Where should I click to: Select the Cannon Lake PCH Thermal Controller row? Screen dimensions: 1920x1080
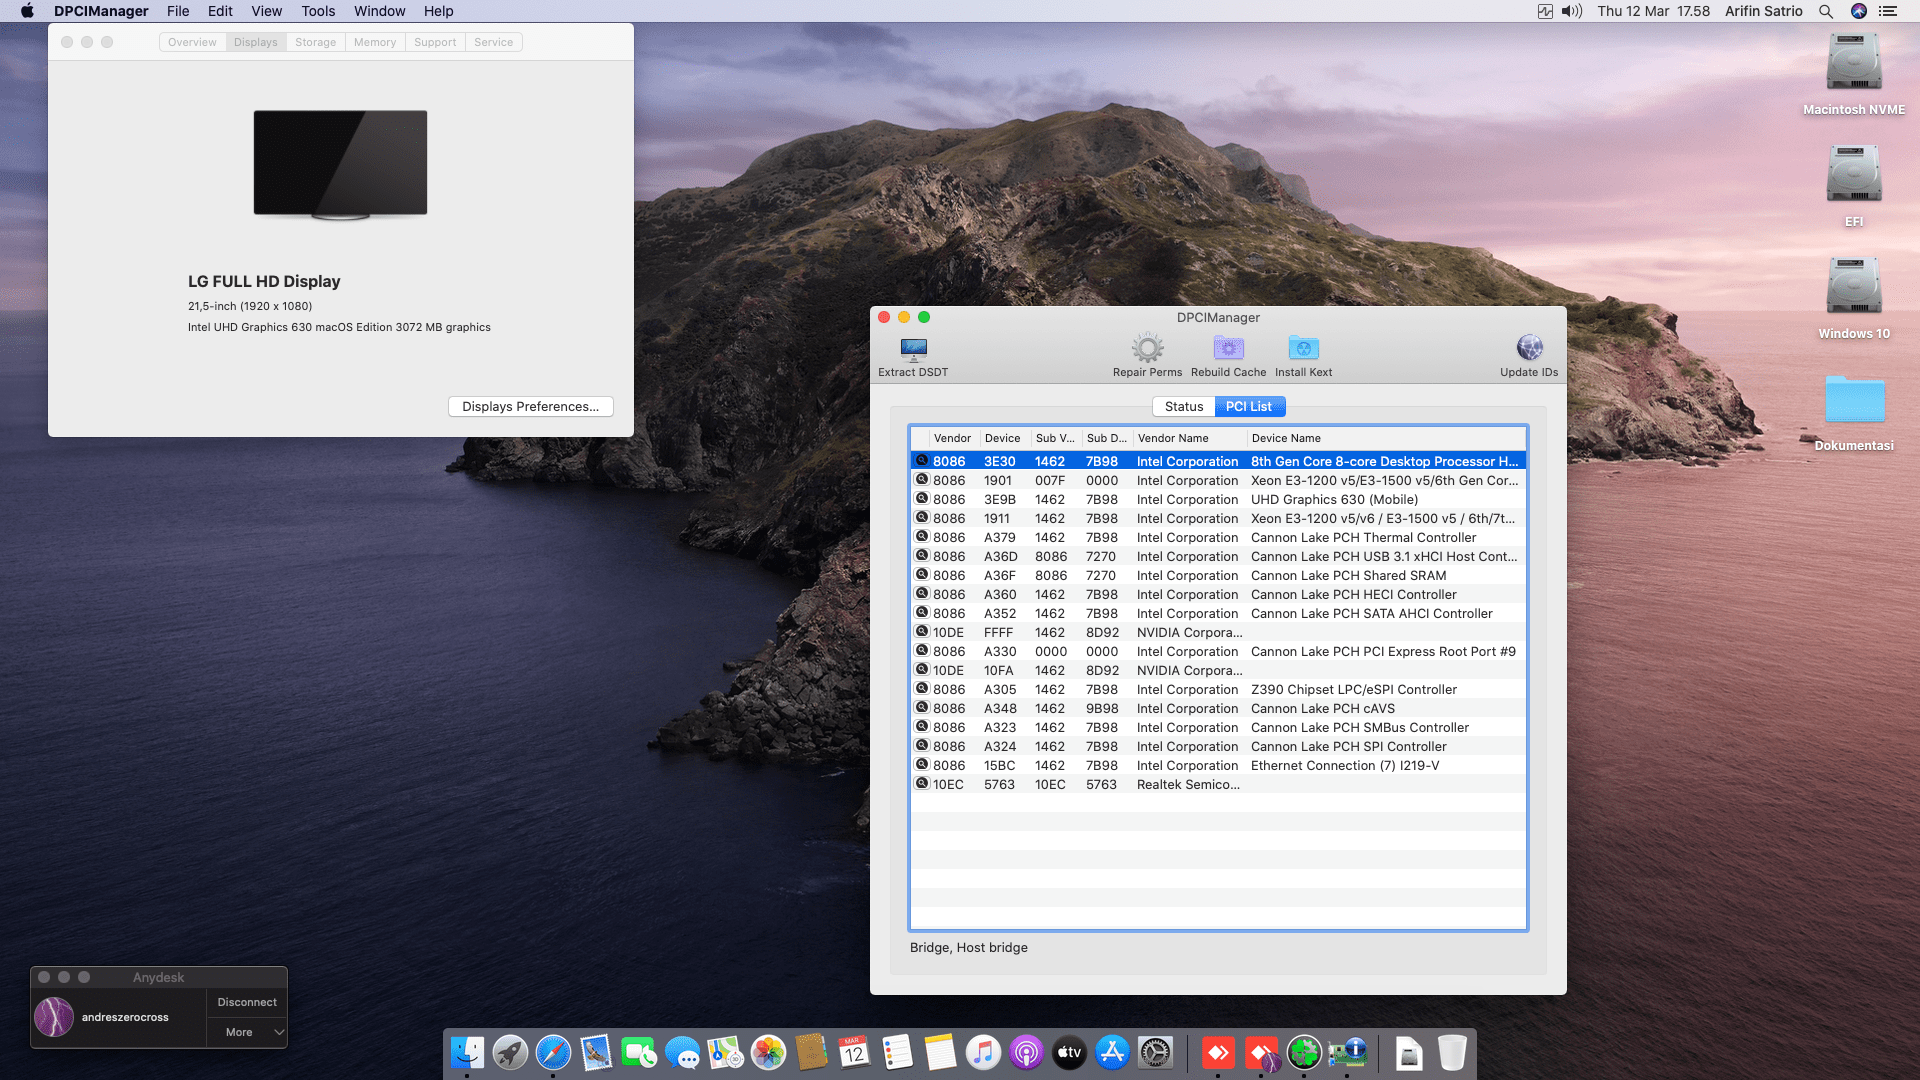tap(1218, 537)
